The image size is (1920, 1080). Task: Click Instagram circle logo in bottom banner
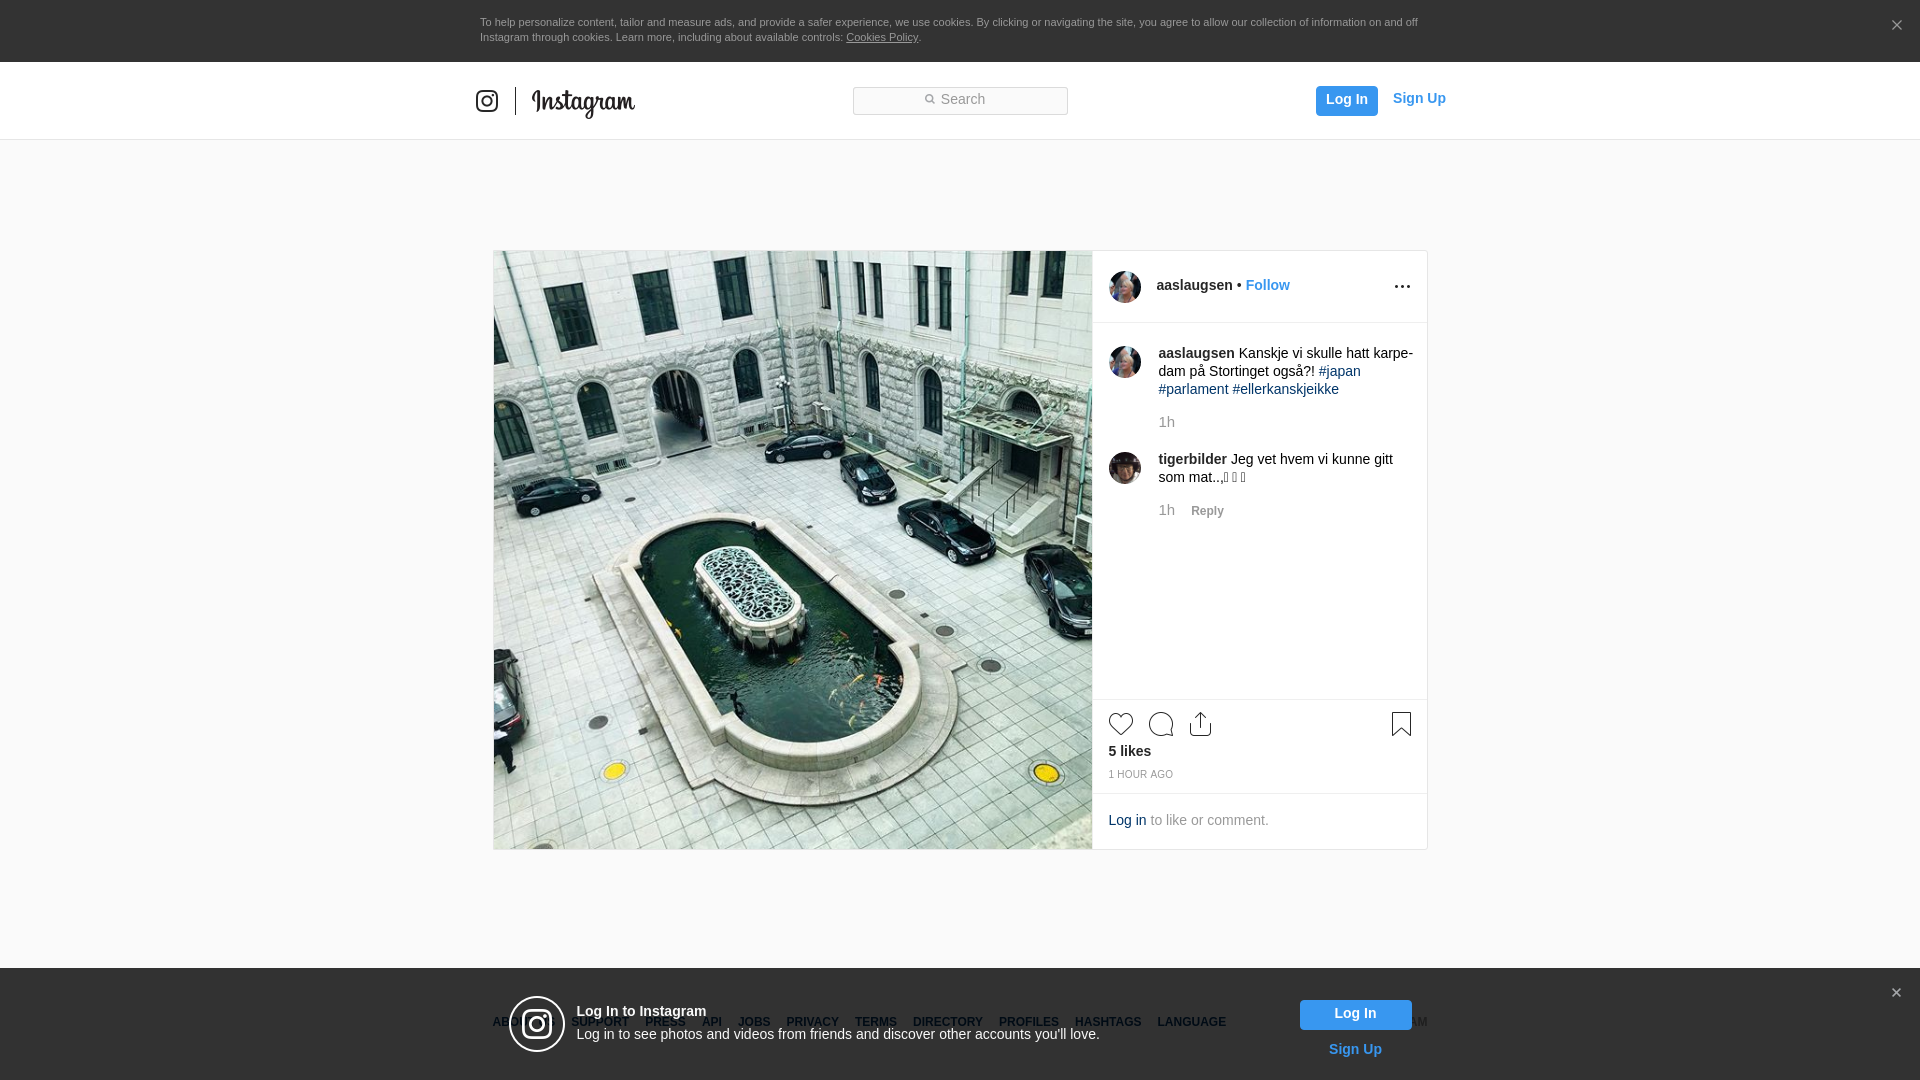click(537, 1024)
